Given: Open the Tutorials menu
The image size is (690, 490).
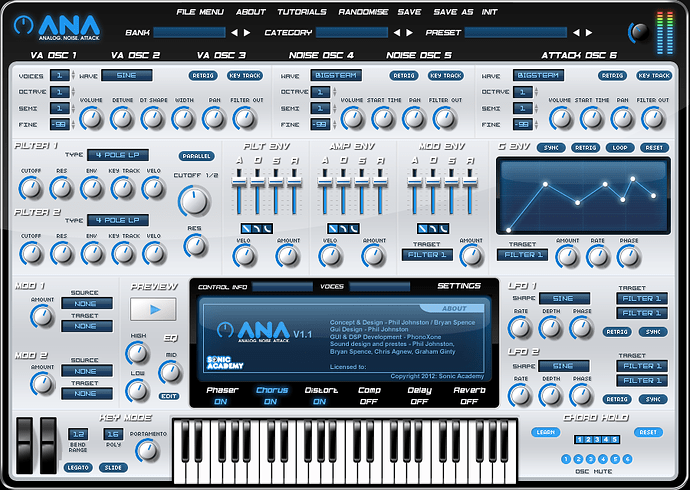Looking at the screenshot, I should coord(302,12).
